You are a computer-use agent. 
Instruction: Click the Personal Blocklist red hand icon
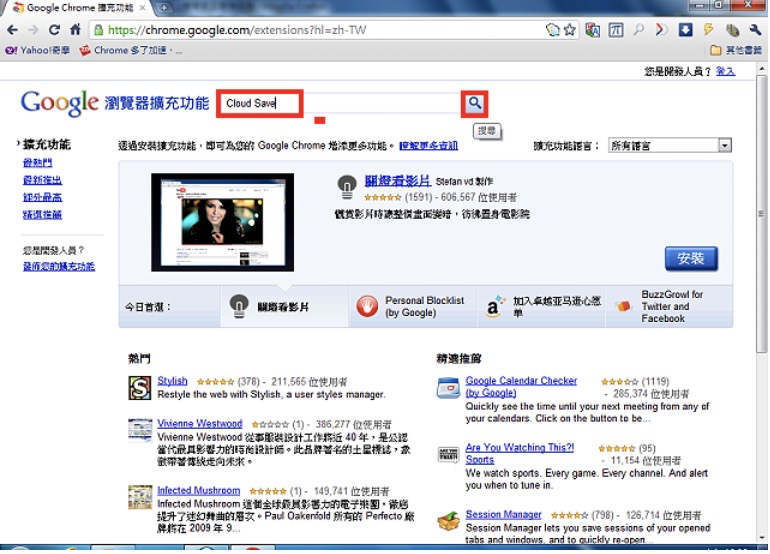point(367,306)
